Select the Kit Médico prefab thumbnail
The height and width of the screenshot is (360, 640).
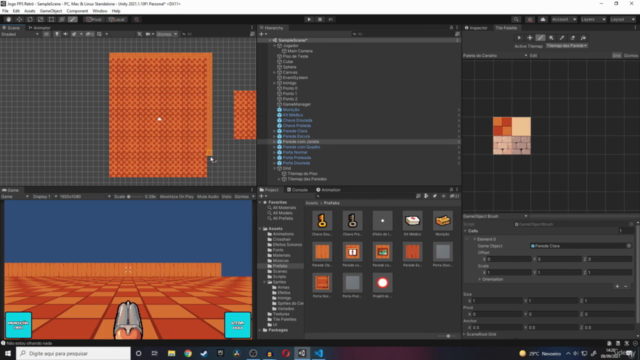coord(412,221)
